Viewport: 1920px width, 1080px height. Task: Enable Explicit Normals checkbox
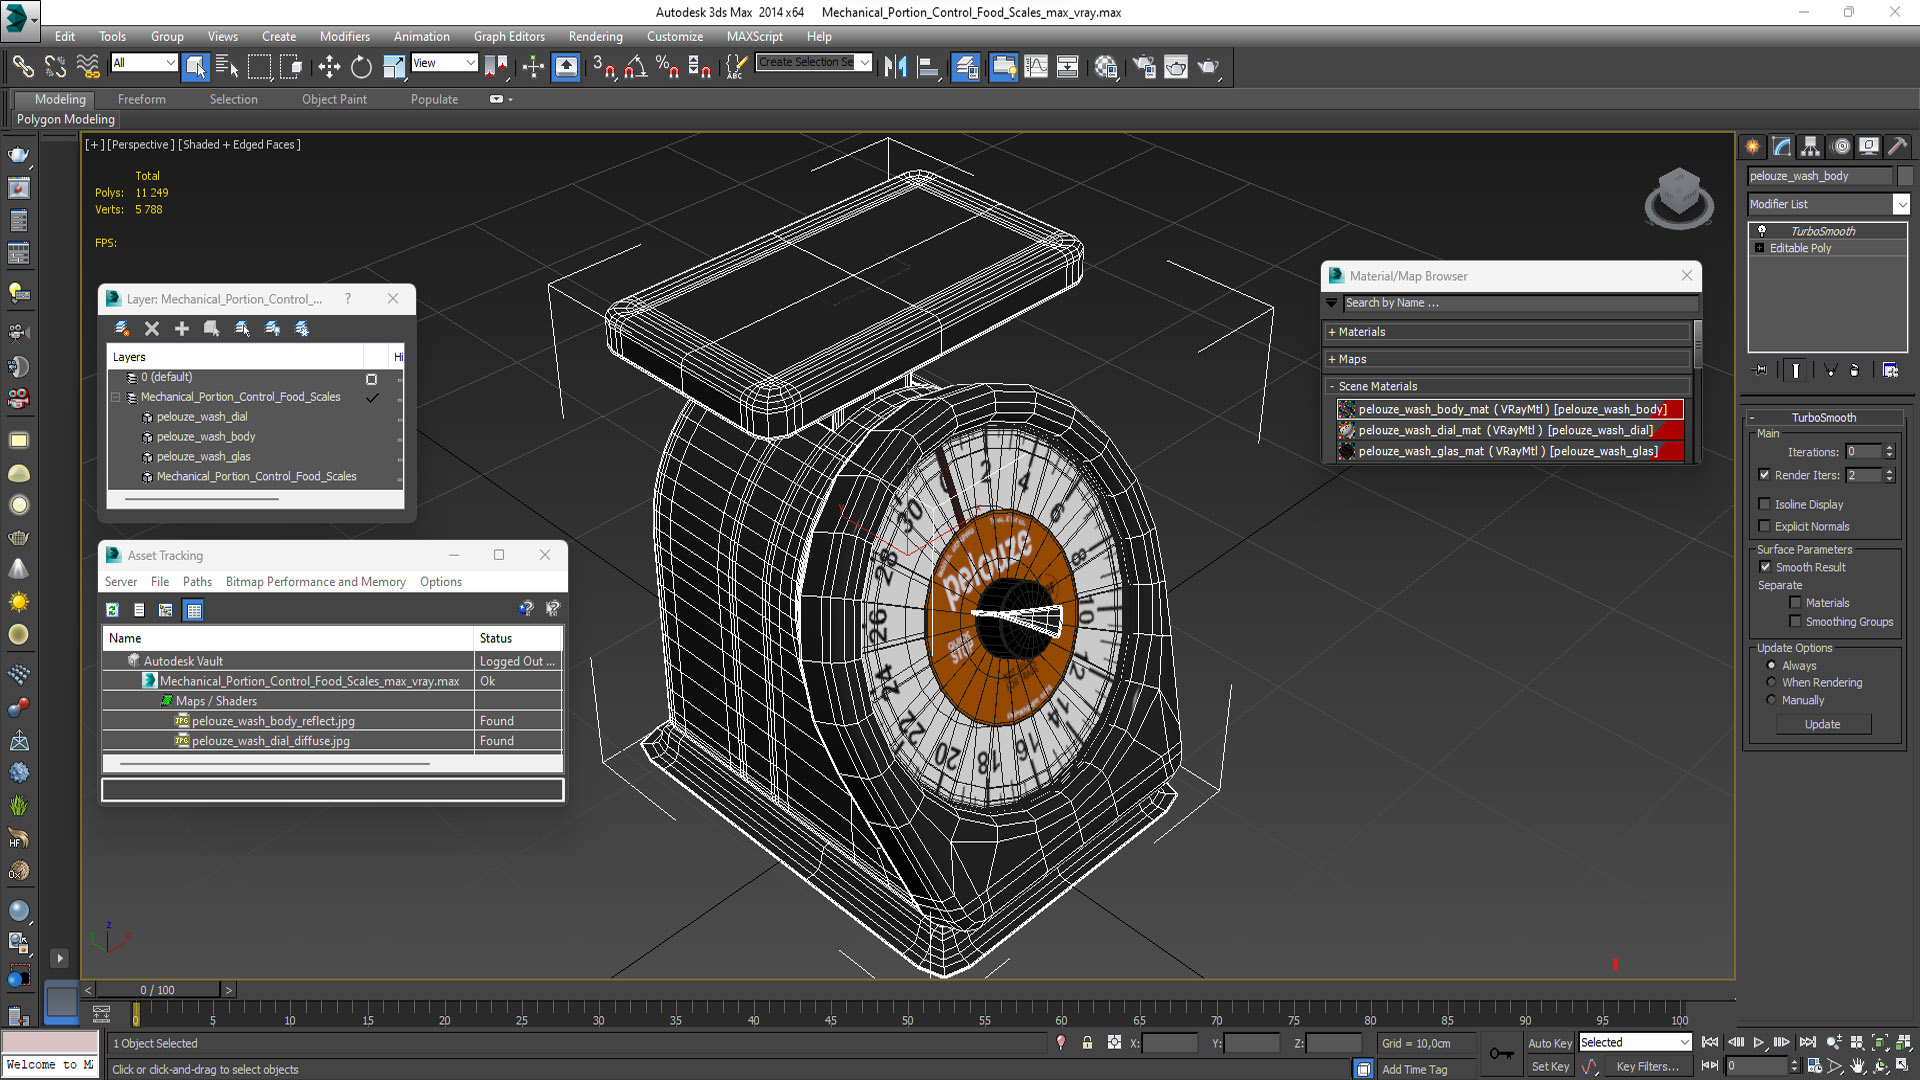click(1765, 526)
